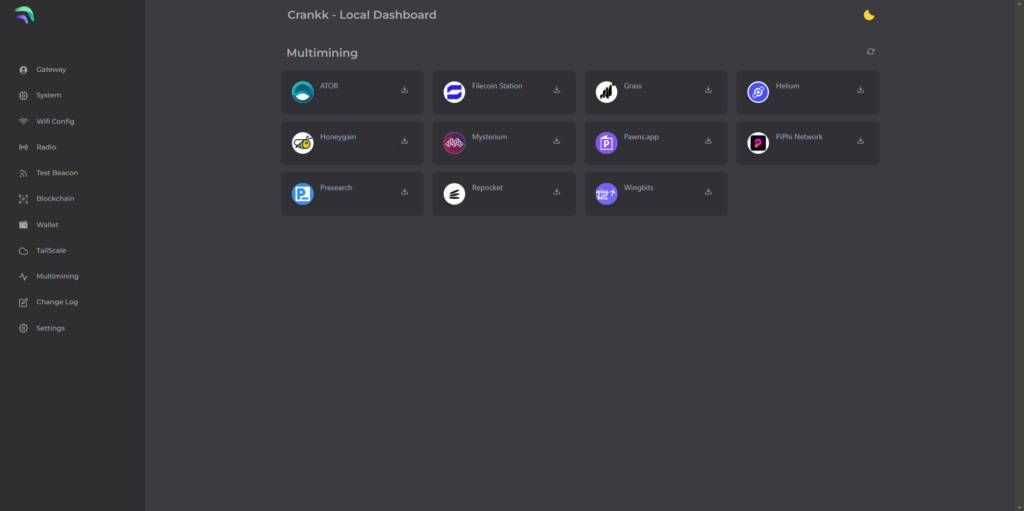
Task: Click the Presearch logo
Action: coord(302,194)
